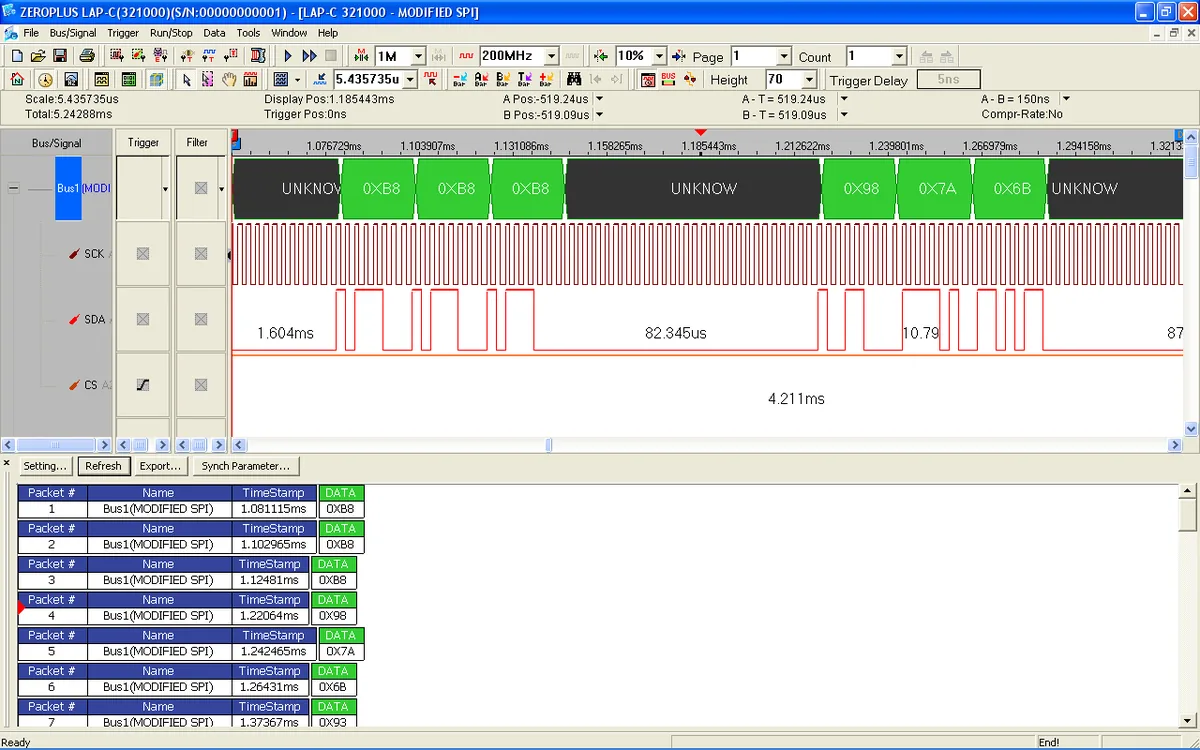The image size is (1200, 750).
Task: Click the Synch Parameter... button
Action: click(x=246, y=466)
